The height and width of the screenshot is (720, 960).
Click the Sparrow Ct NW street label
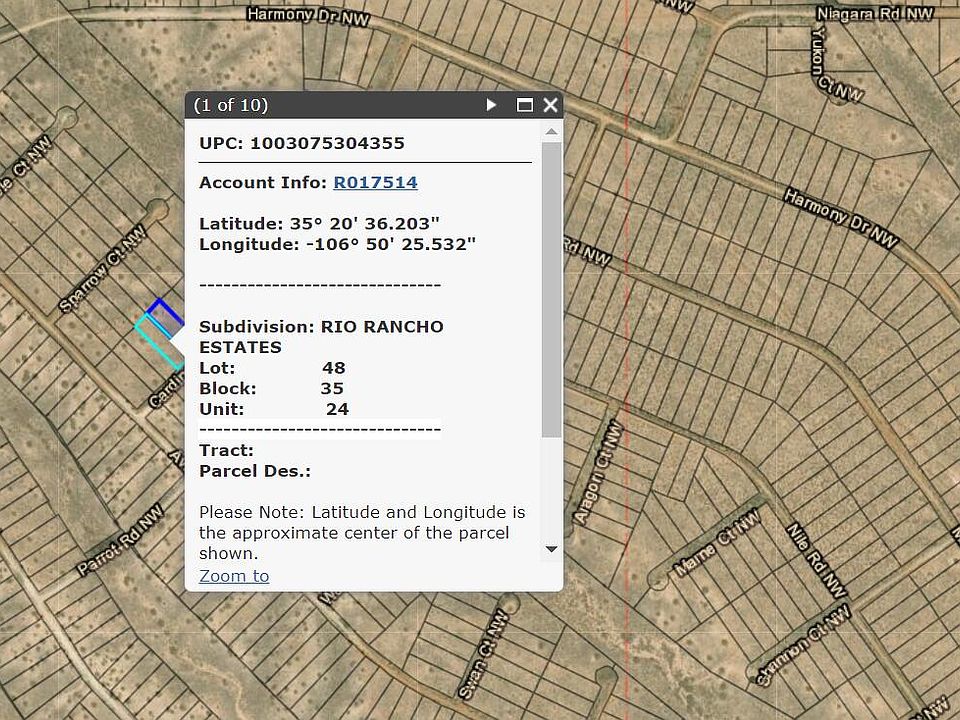point(102,269)
